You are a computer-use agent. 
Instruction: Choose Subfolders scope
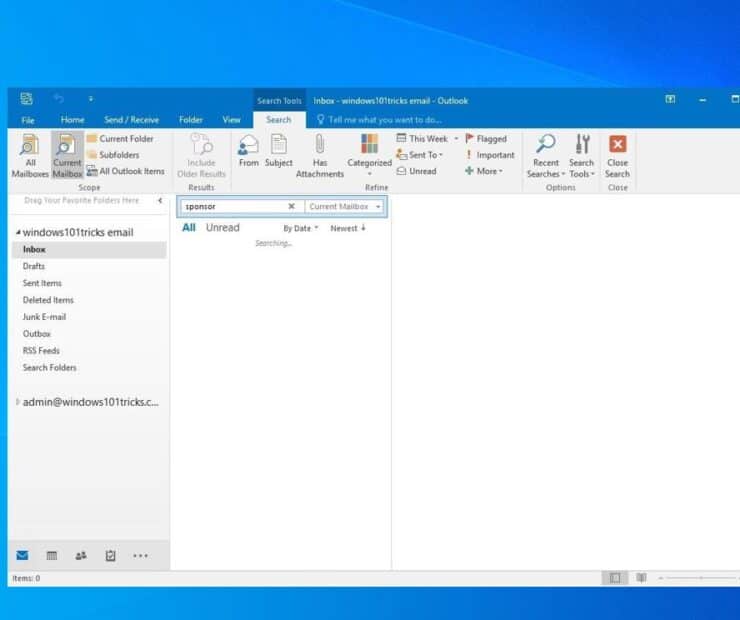[x=113, y=155]
